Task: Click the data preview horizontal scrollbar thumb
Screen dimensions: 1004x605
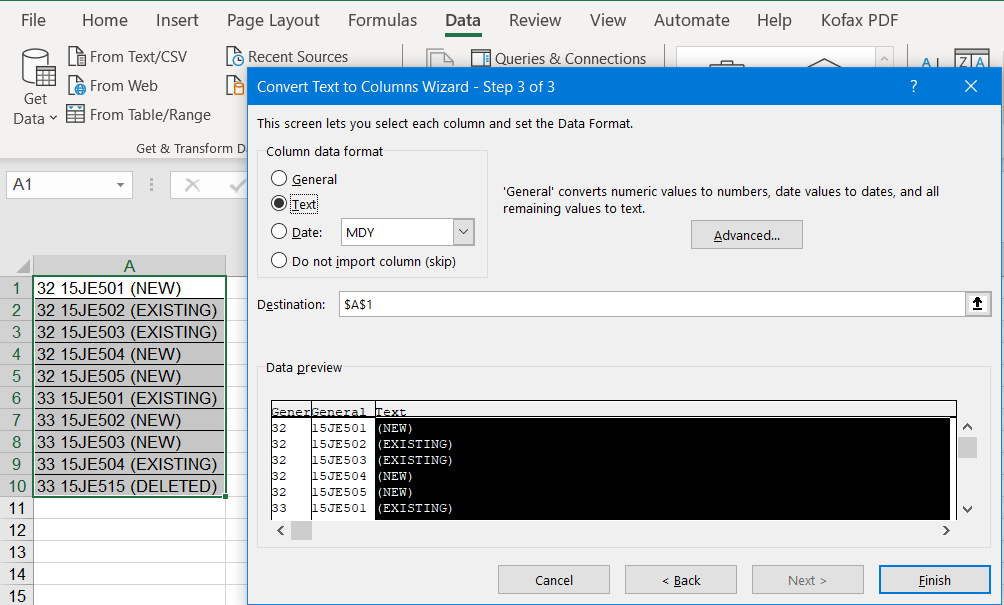Action: (x=302, y=530)
